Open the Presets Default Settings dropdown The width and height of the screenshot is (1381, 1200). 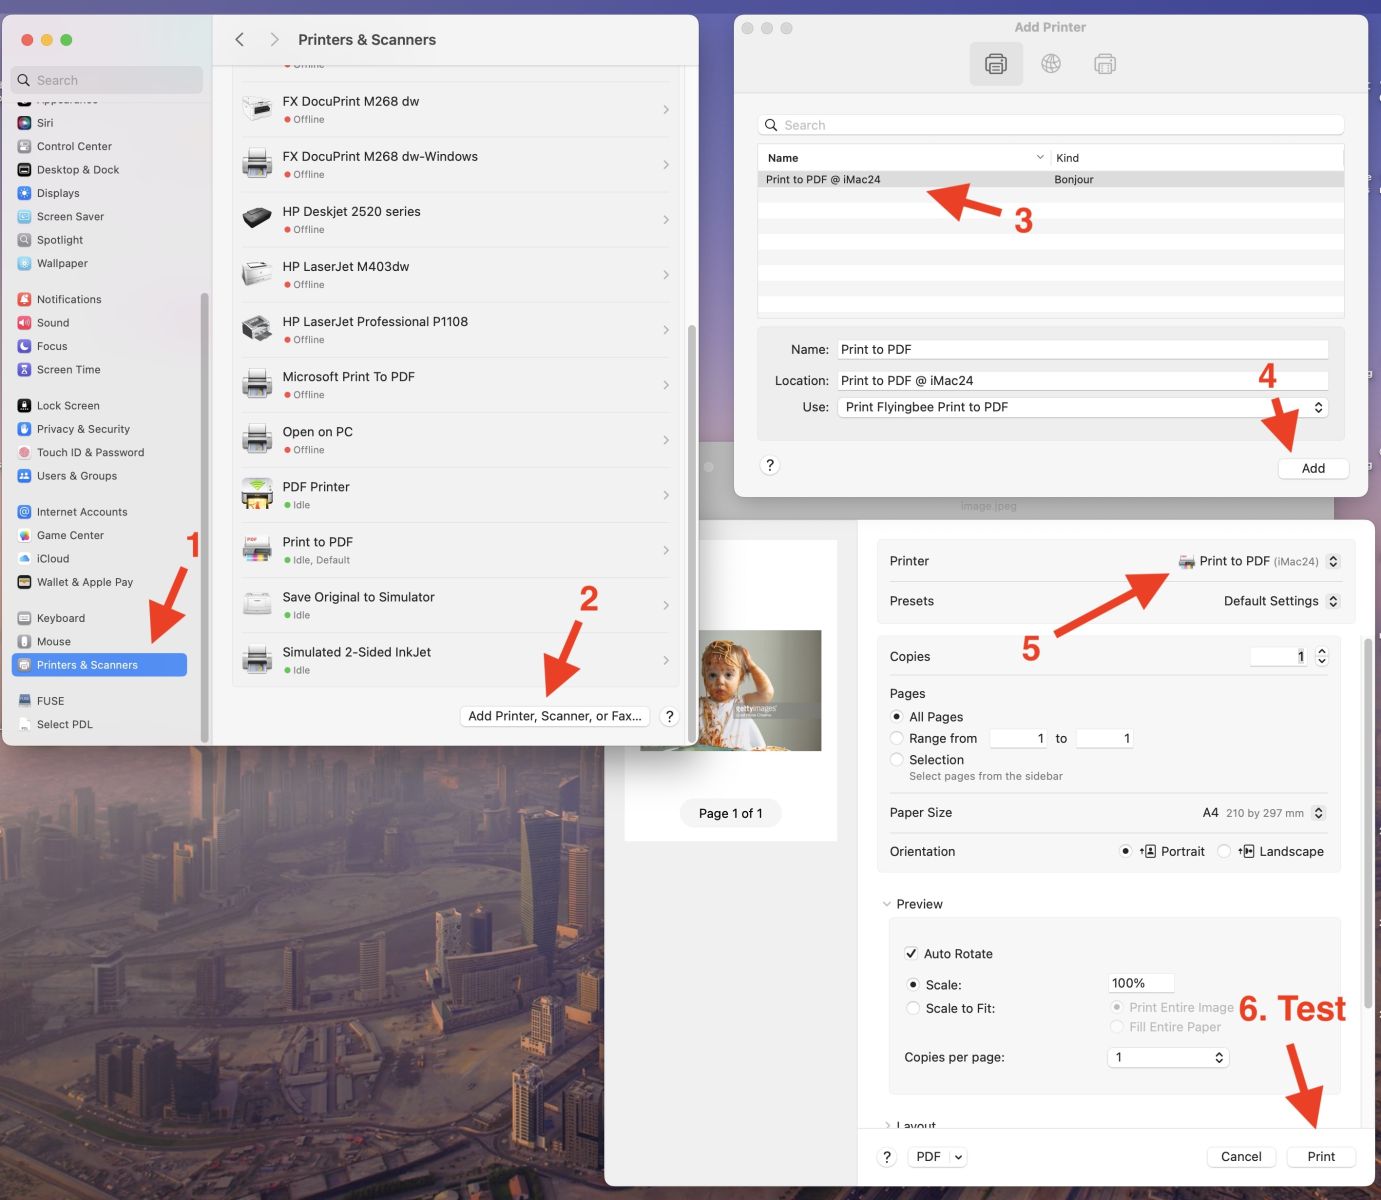pyautogui.click(x=1281, y=601)
